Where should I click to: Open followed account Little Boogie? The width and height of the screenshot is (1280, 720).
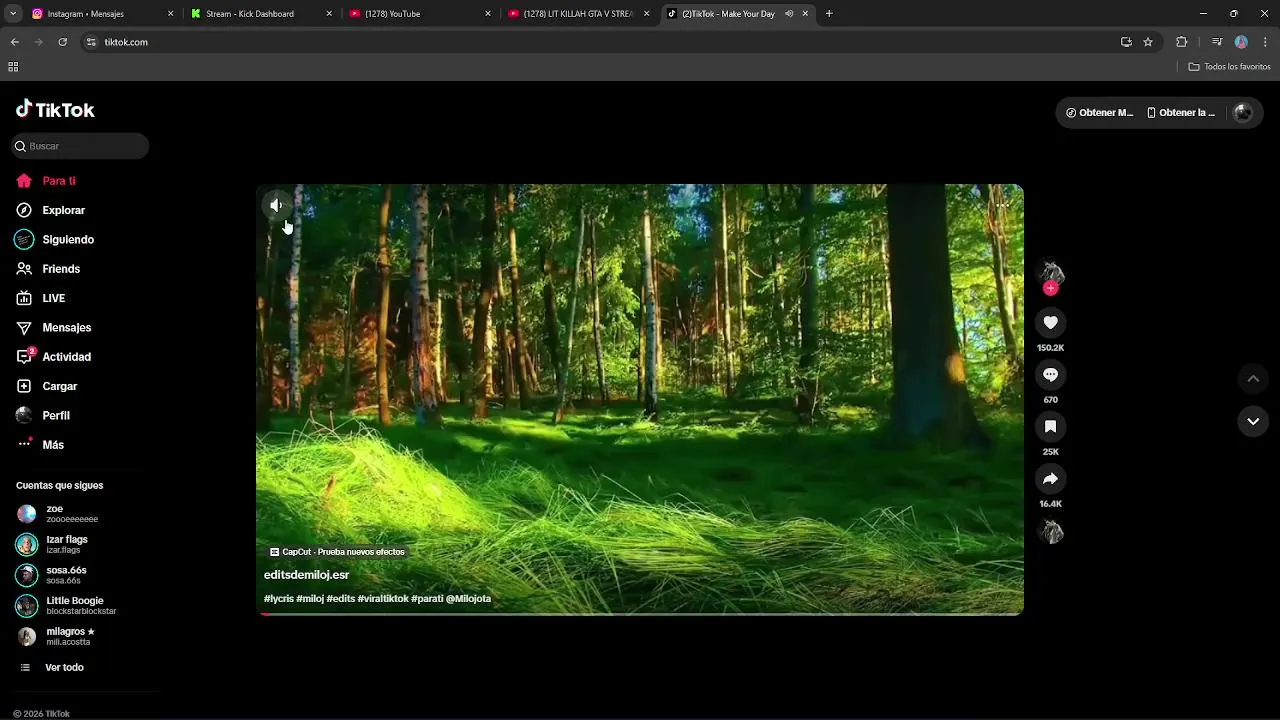pyautogui.click(x=80, y=606)
